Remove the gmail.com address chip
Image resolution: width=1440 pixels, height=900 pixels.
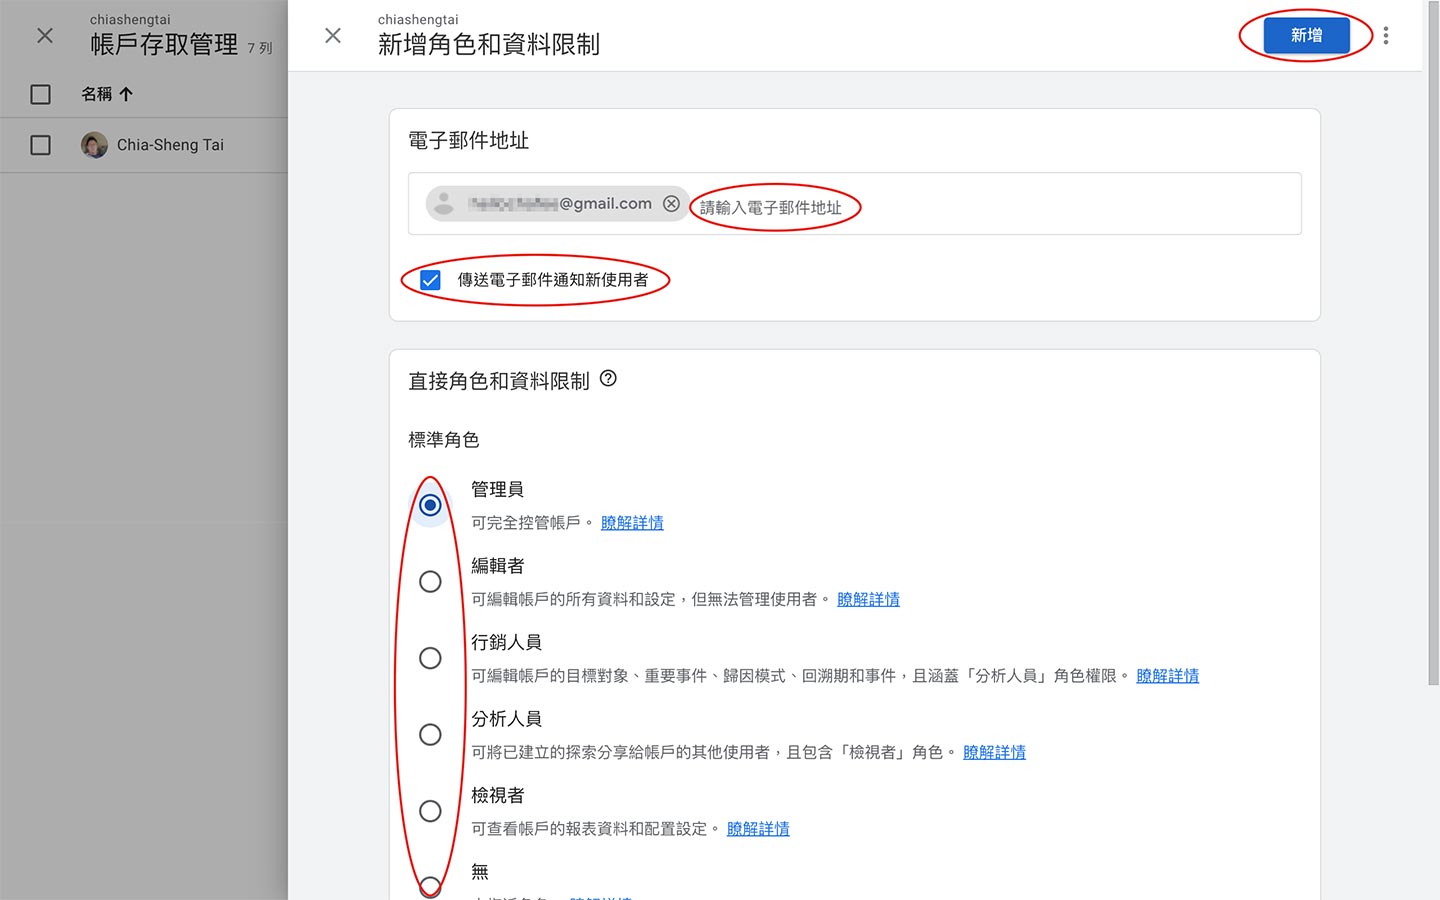(x=671, y=203)
